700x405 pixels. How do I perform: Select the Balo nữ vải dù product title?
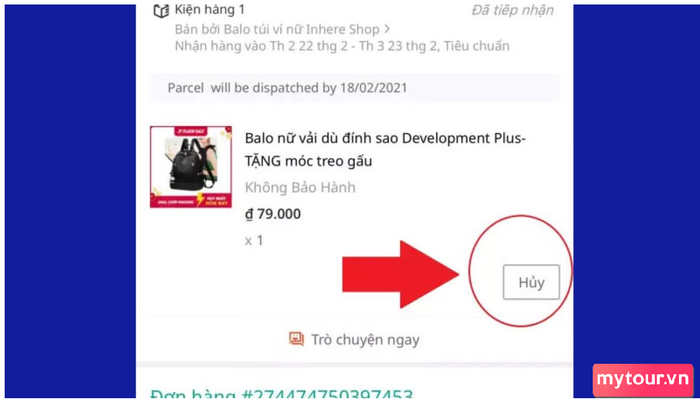tap(385, 150)
